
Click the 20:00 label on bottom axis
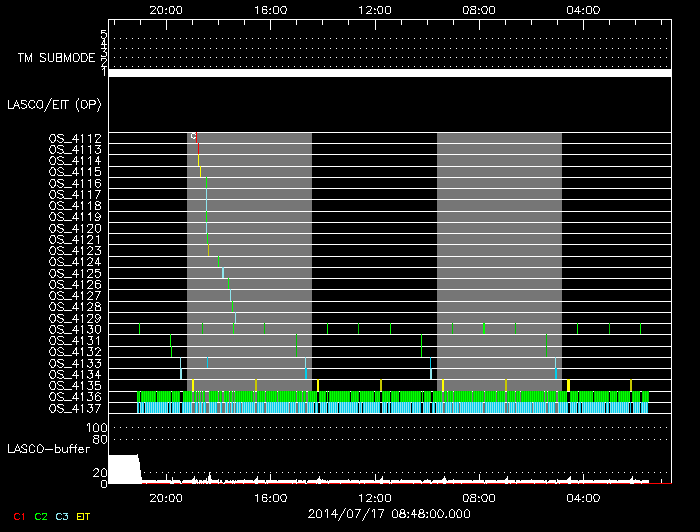coord(165,496)
